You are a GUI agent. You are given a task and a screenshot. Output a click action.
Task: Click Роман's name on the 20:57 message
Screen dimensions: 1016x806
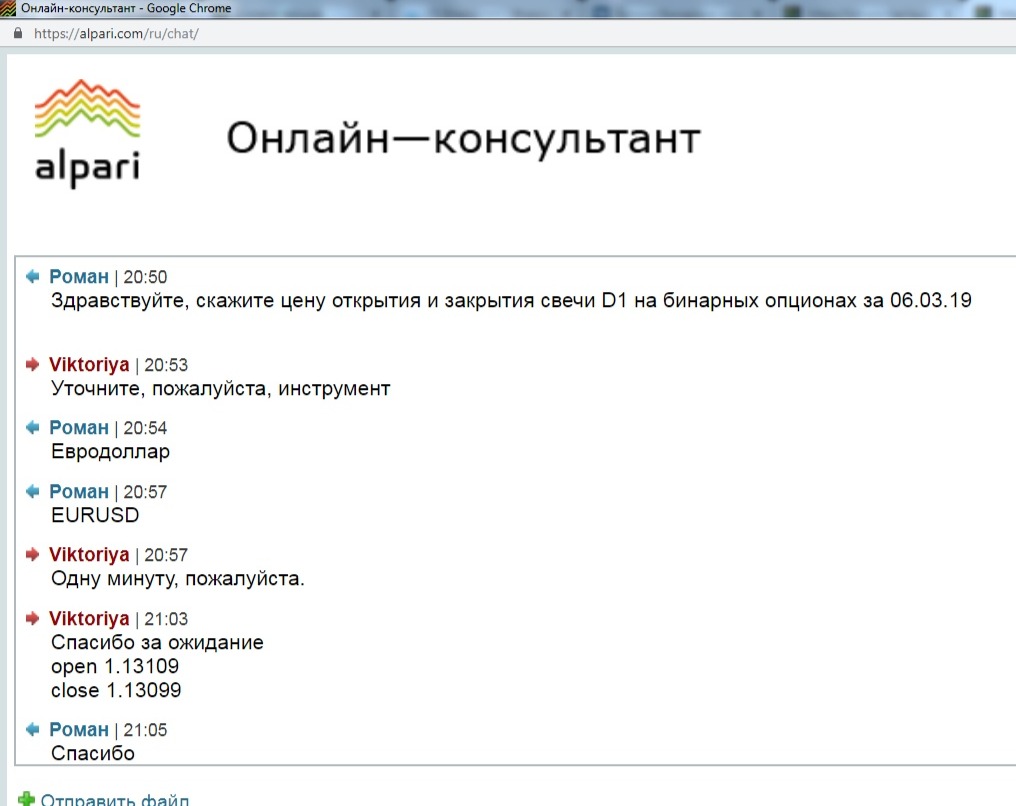coord(79,492)
